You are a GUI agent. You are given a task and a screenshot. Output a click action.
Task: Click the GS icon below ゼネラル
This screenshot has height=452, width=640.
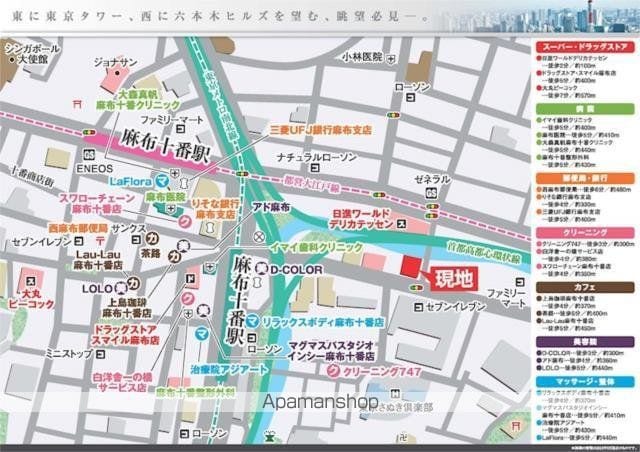431,193
